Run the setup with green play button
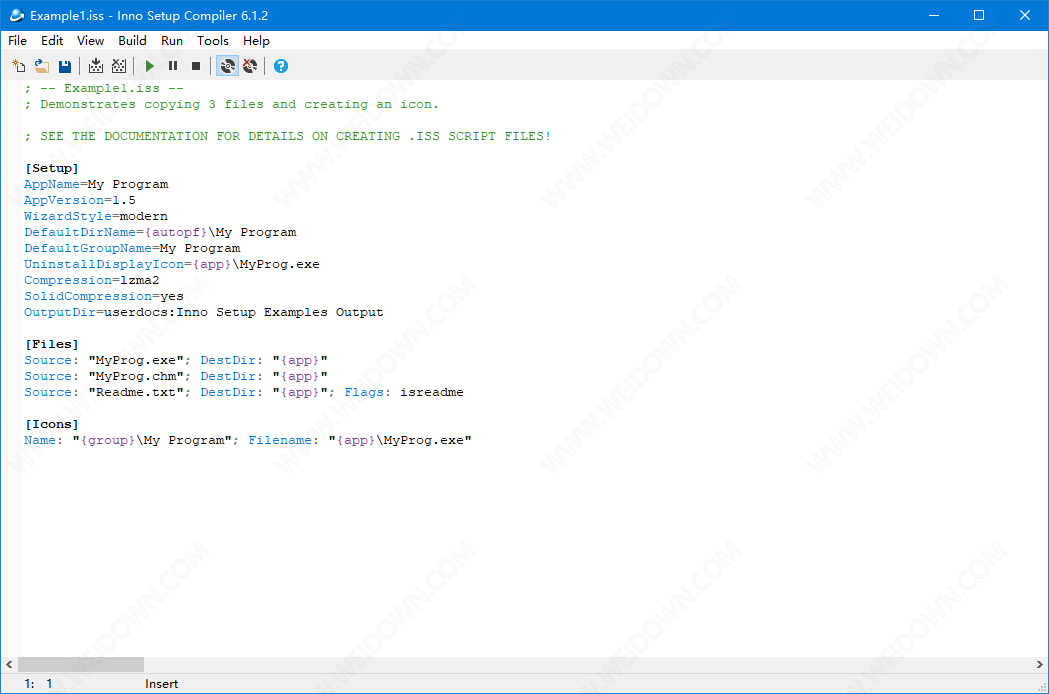Viewport: 1049px width, 694px height. click(x=150, y=66)
